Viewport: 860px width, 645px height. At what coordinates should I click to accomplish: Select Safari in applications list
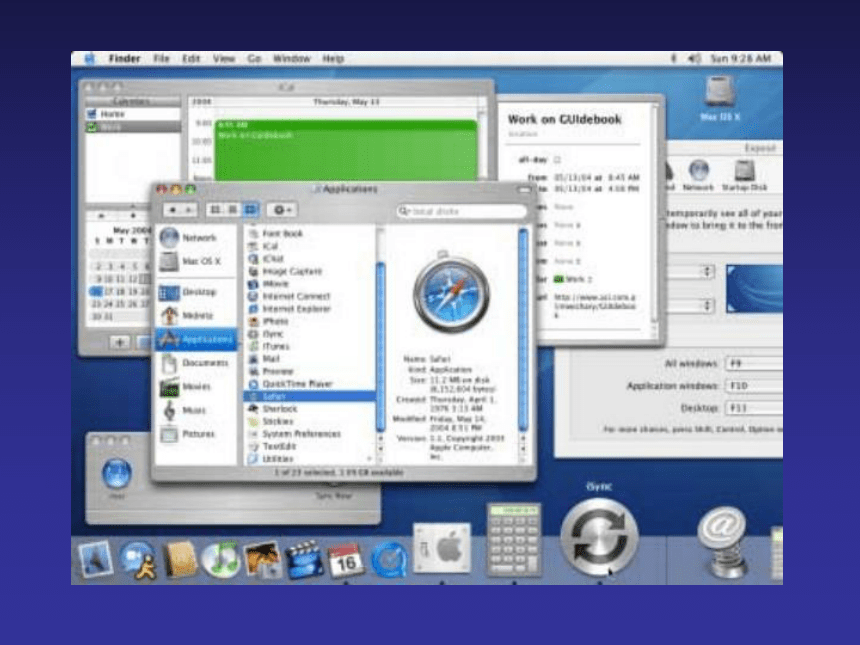tap(309, 397)
